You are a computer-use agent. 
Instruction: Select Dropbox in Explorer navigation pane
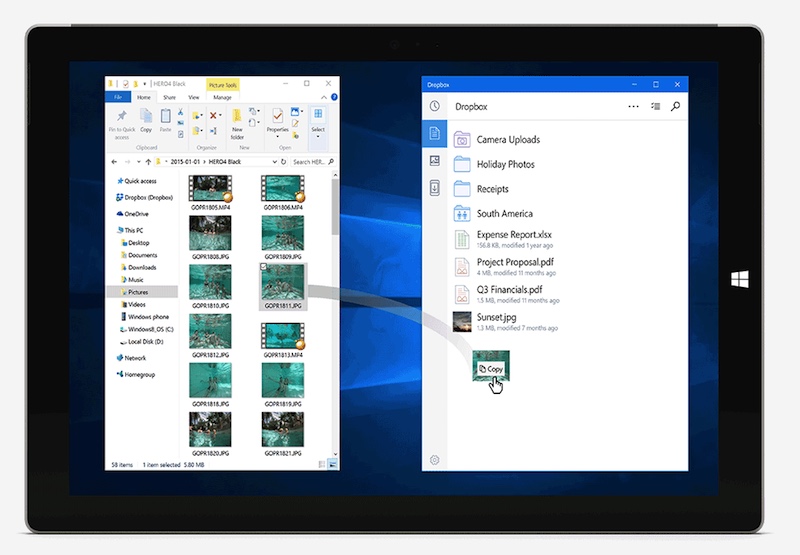[x=145, y=197]
